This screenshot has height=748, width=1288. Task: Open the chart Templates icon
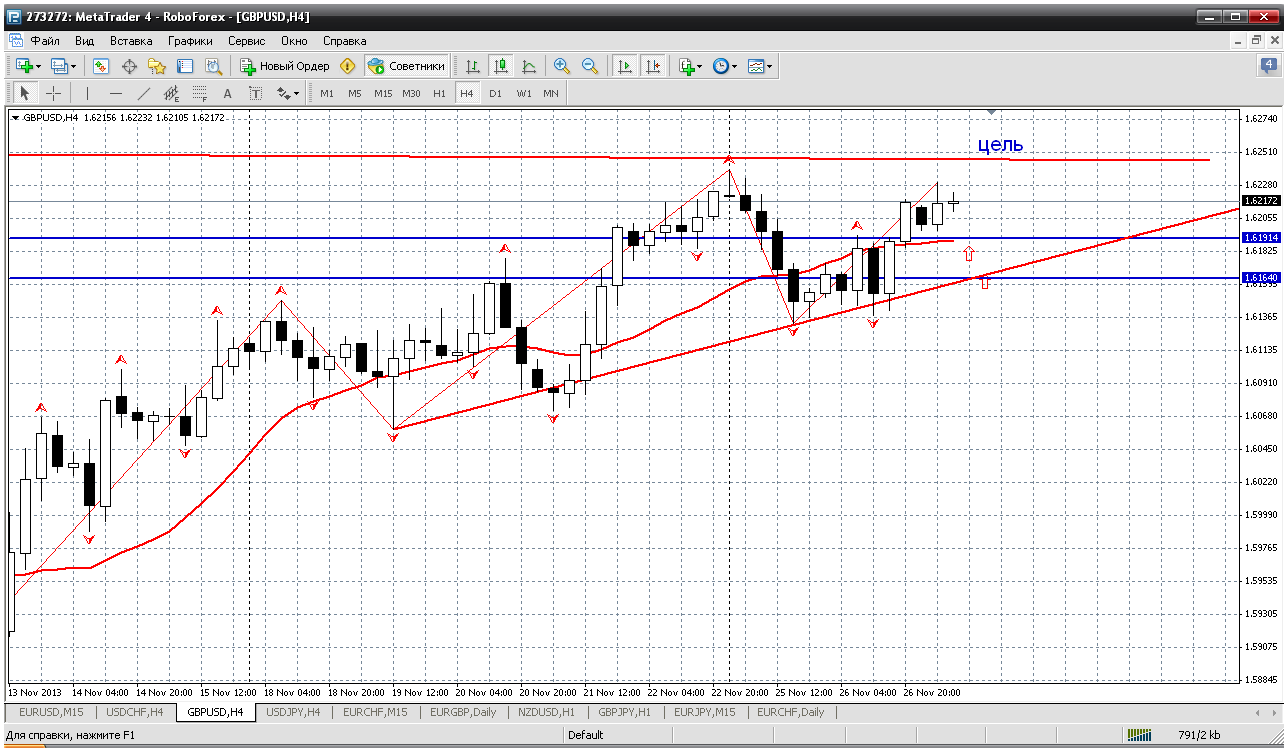click(756, 66)
